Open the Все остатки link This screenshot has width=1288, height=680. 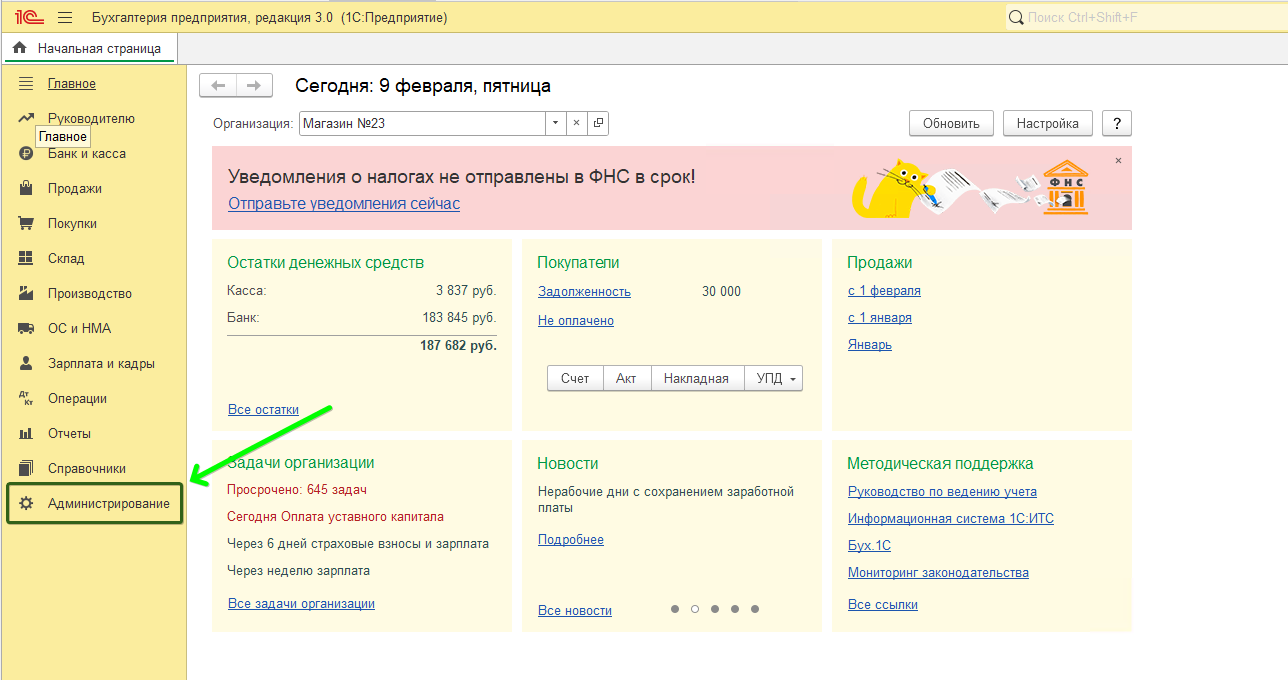click(263, 409)
